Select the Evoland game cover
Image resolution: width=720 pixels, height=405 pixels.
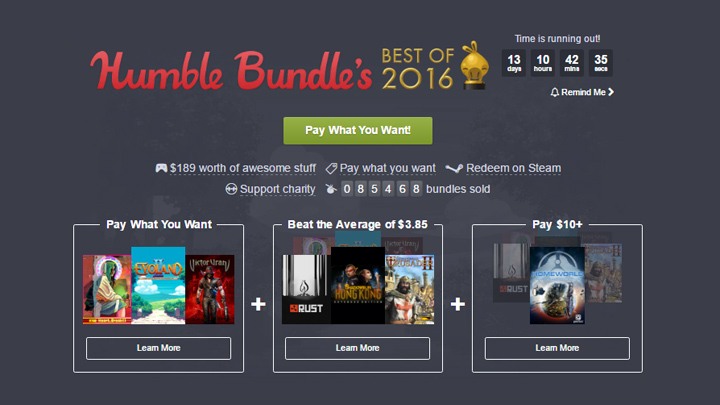(x=158, y=286)
